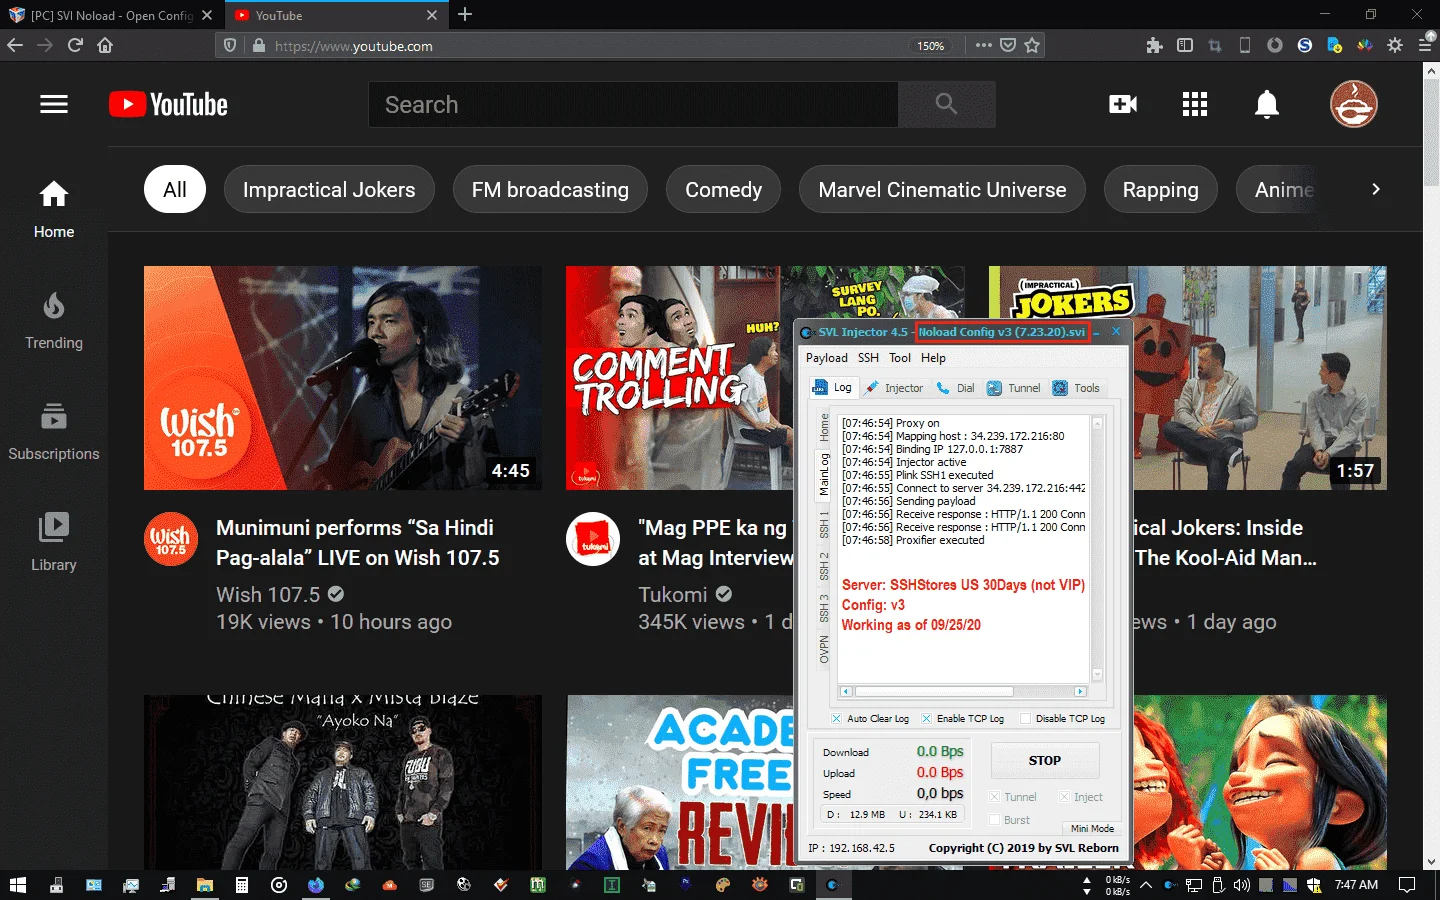Open Firefox application menu

coord(1425,45)
